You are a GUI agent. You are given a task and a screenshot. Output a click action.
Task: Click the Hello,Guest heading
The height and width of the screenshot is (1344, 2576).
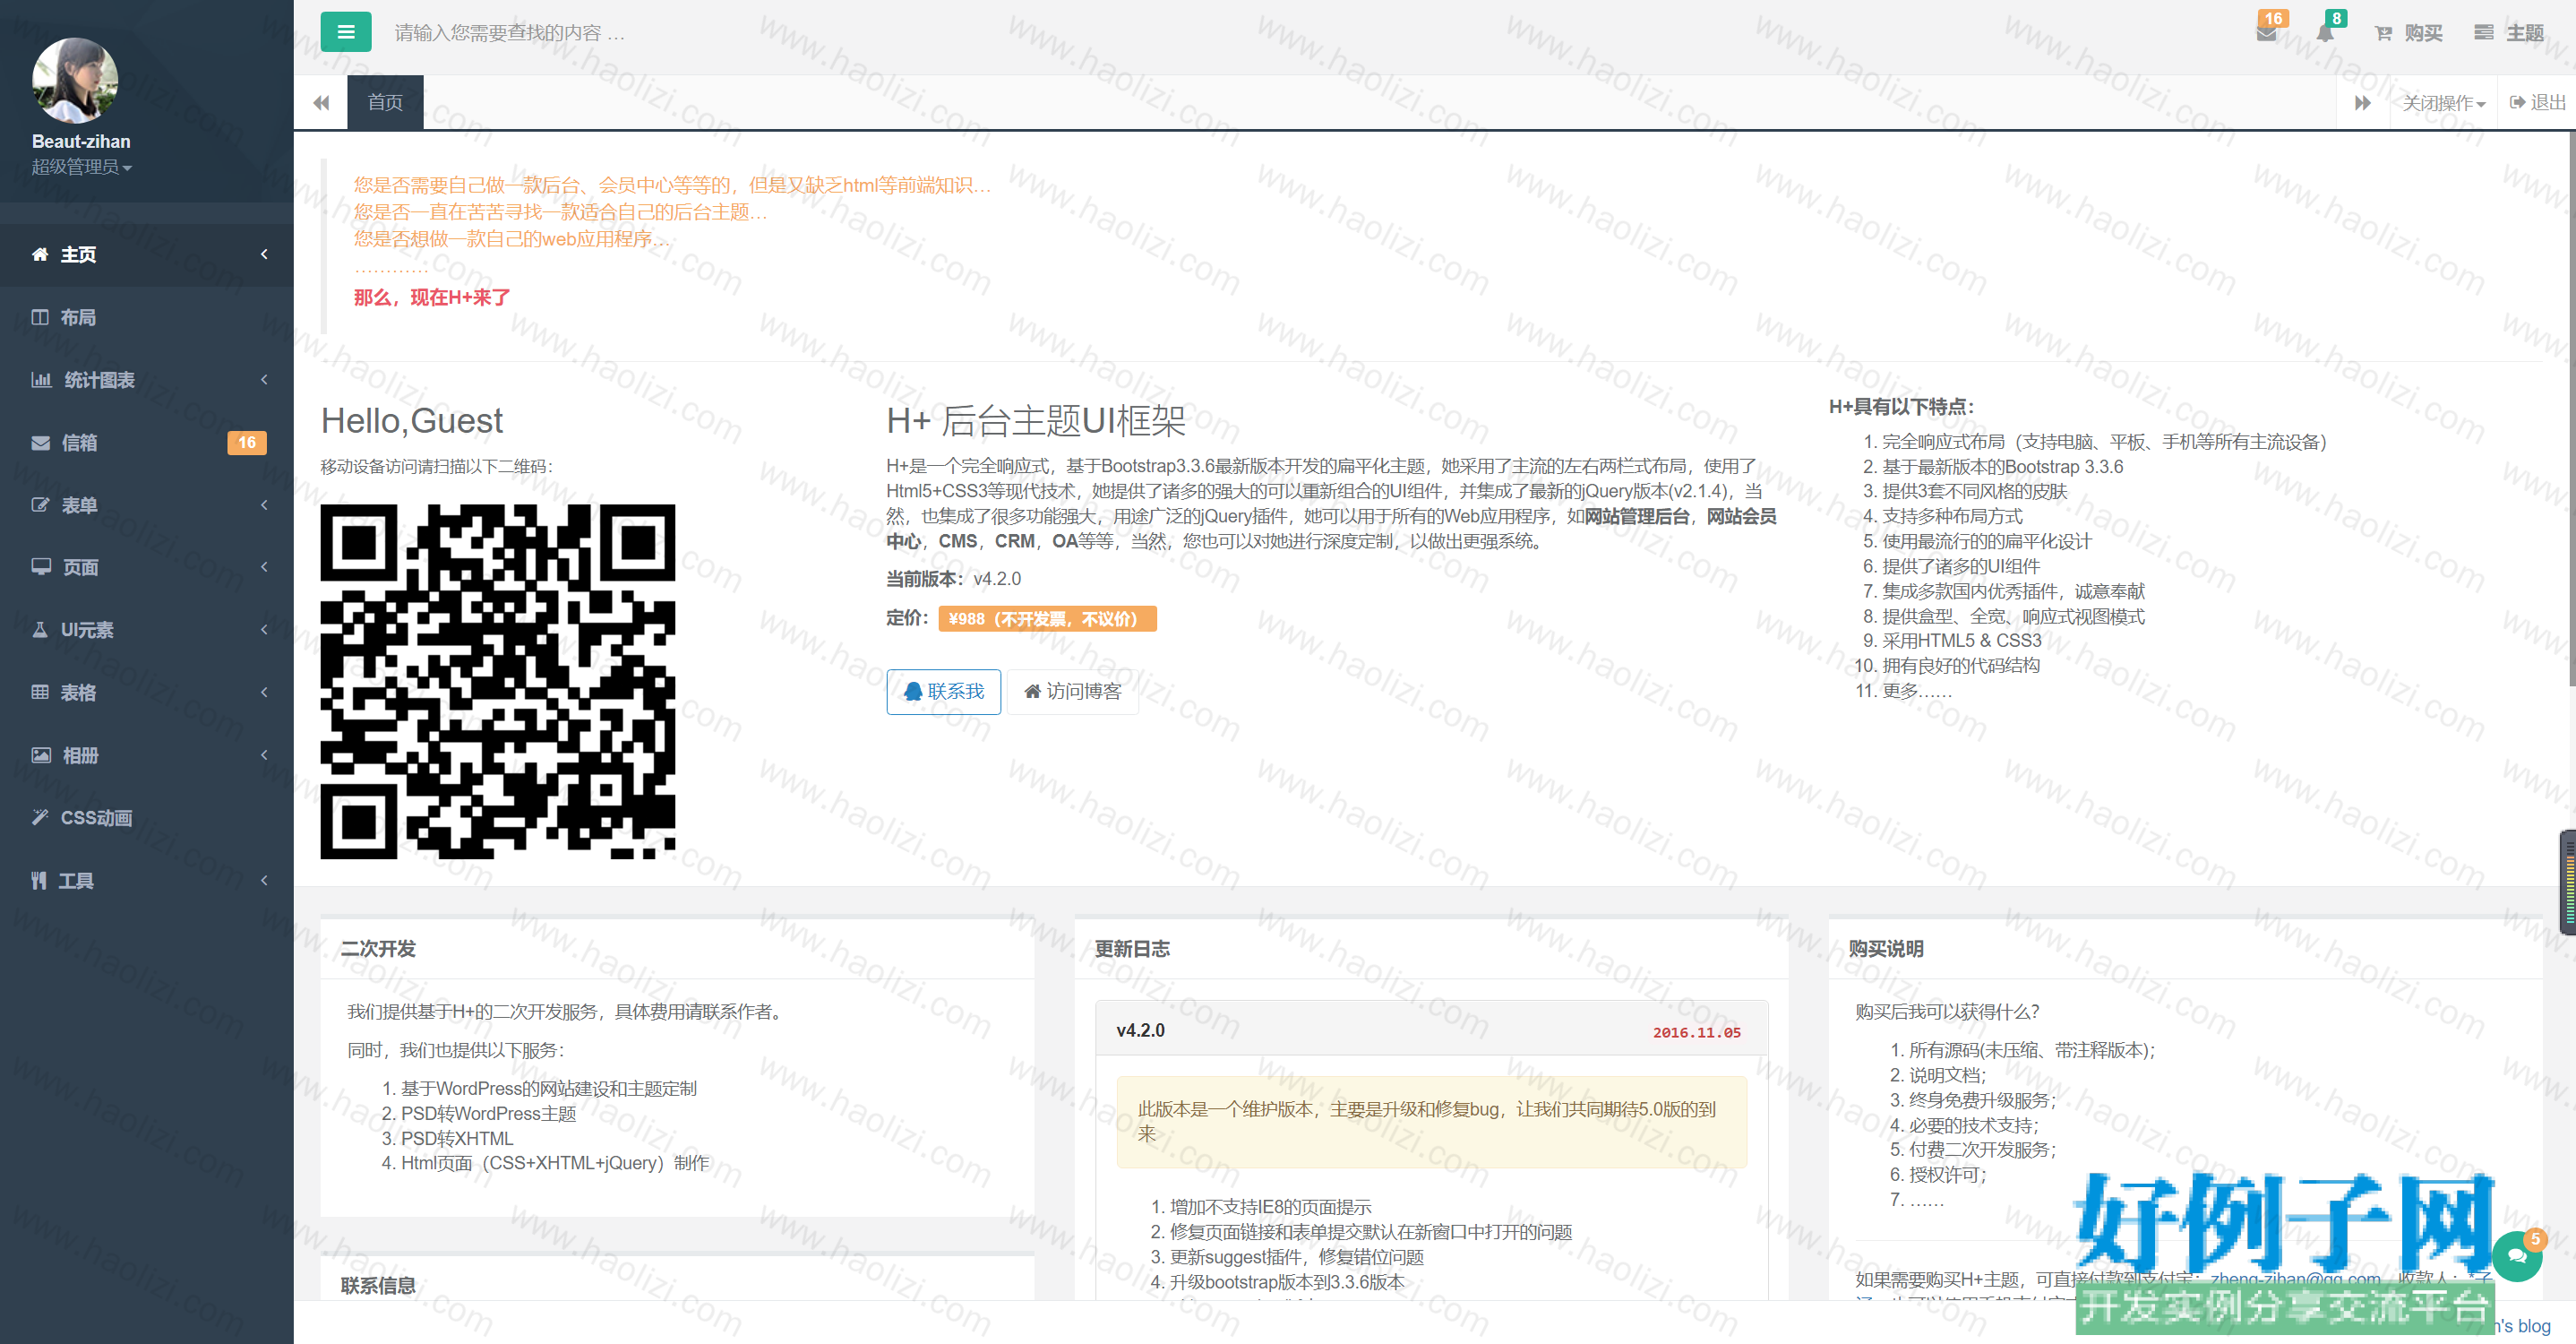point(412,421)
